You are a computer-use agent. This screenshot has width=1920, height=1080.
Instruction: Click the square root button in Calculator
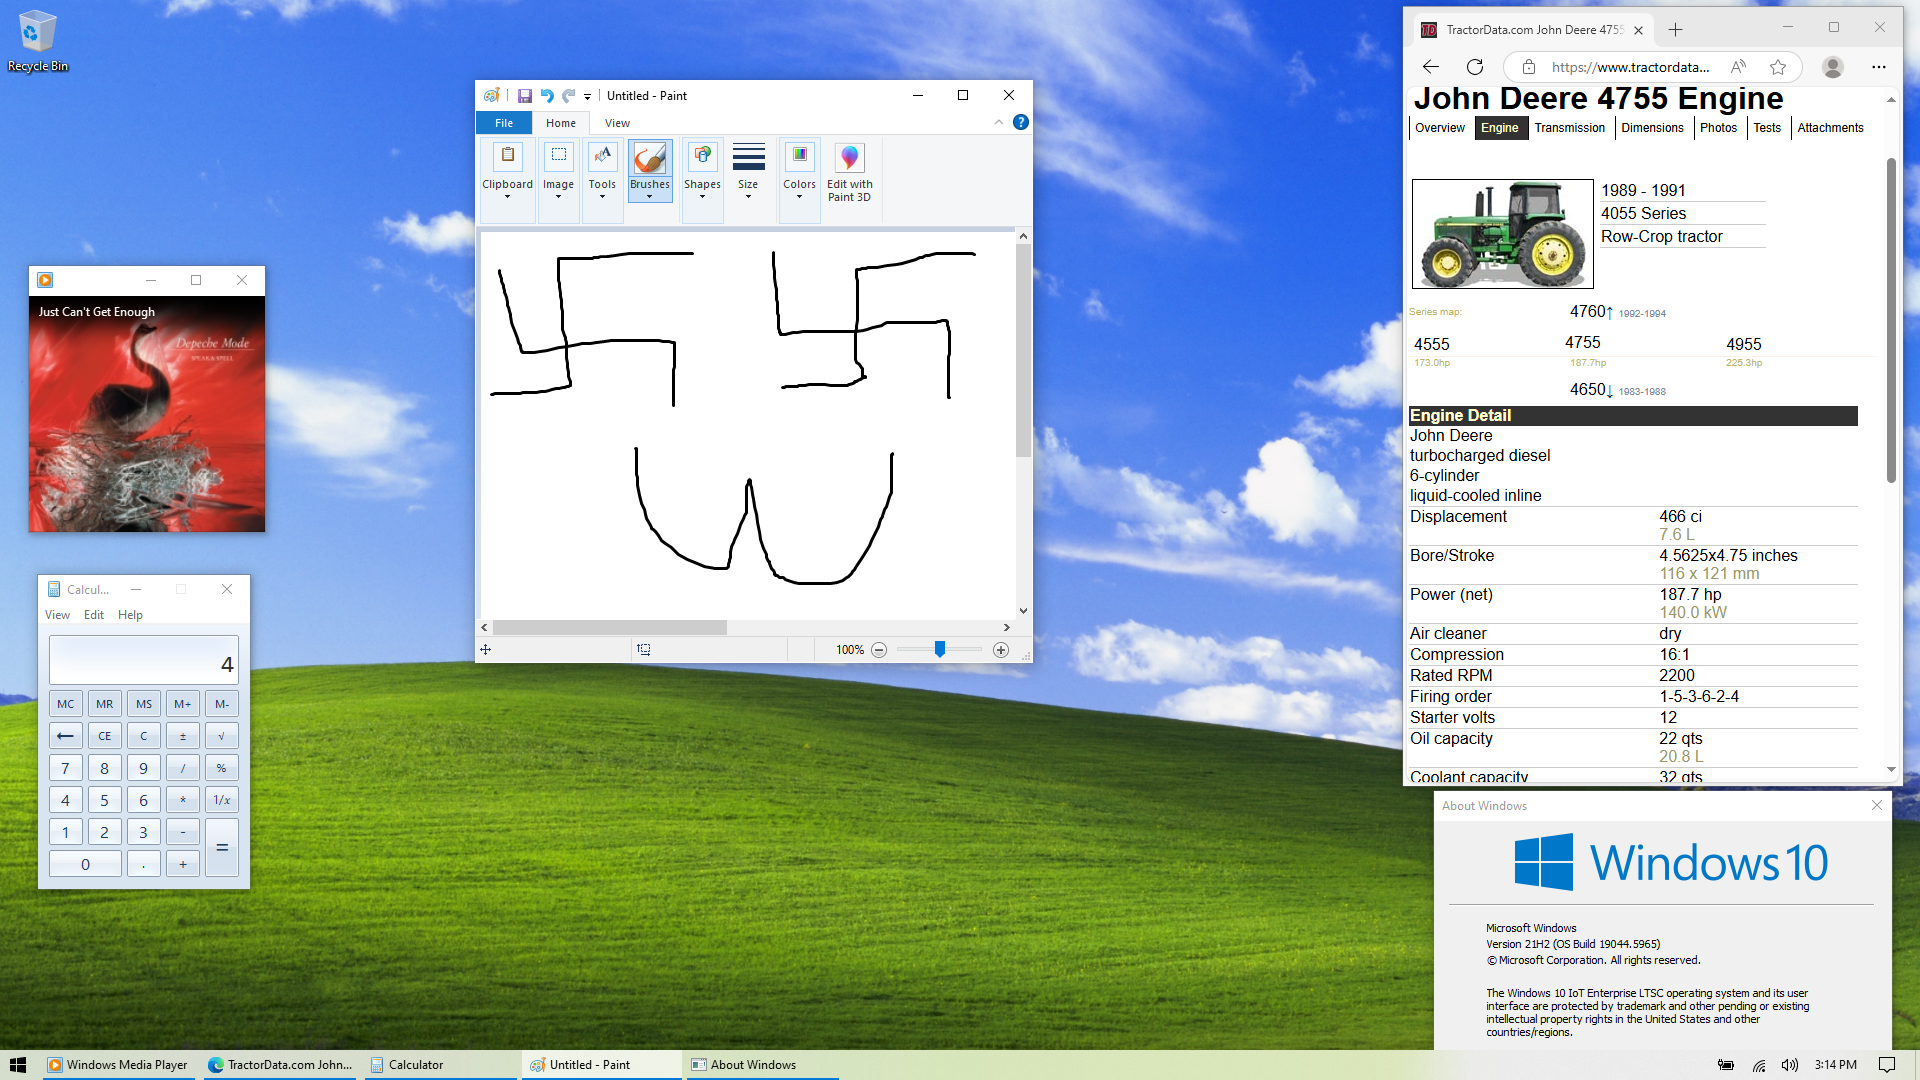[x=222, y=736]
